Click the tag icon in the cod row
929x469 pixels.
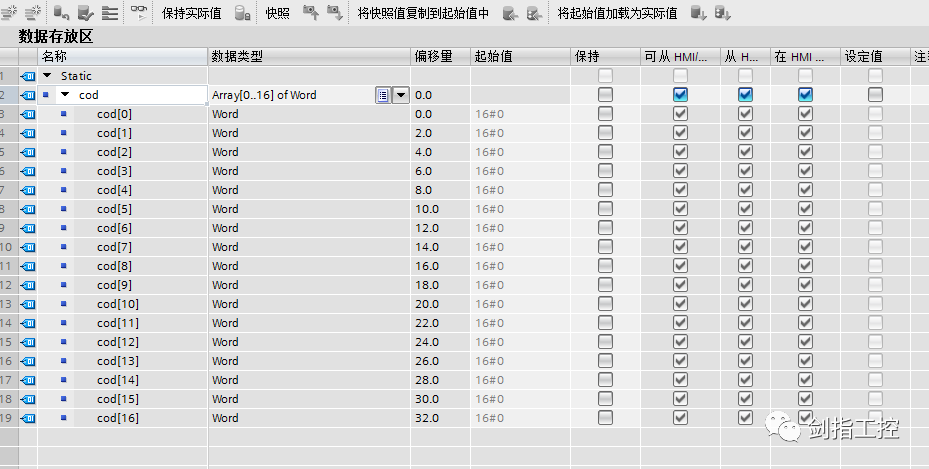pyautogui.click(x=28, y=95)
